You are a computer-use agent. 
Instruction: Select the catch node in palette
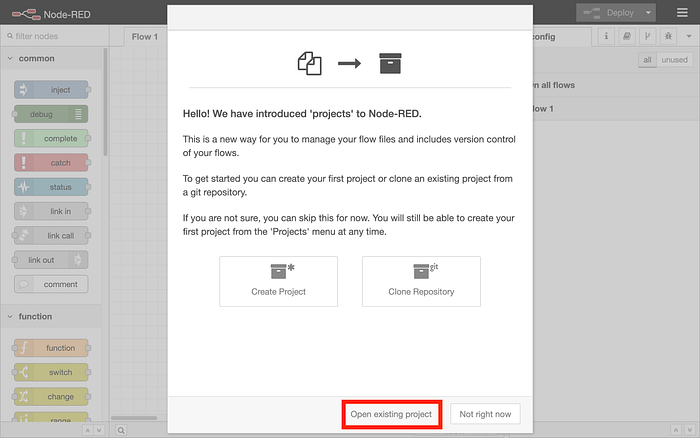click(x=51, y=163)
